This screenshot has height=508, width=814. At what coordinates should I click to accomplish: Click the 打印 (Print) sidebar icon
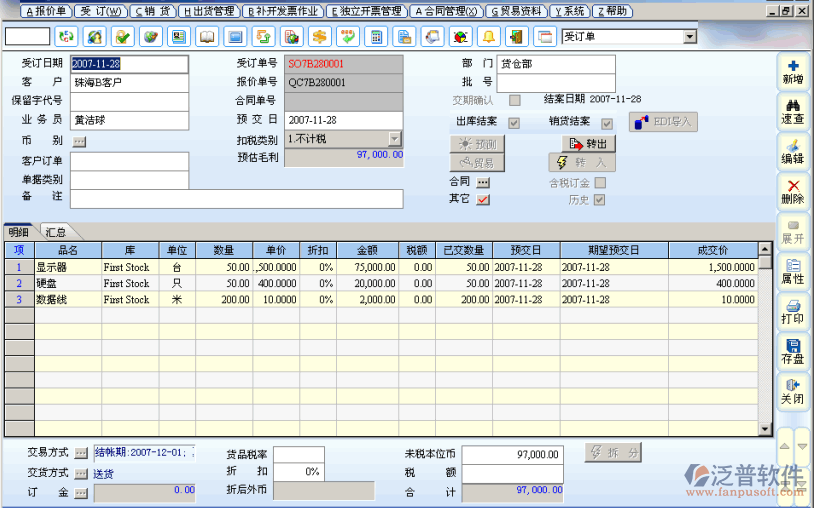pos(792,311)
